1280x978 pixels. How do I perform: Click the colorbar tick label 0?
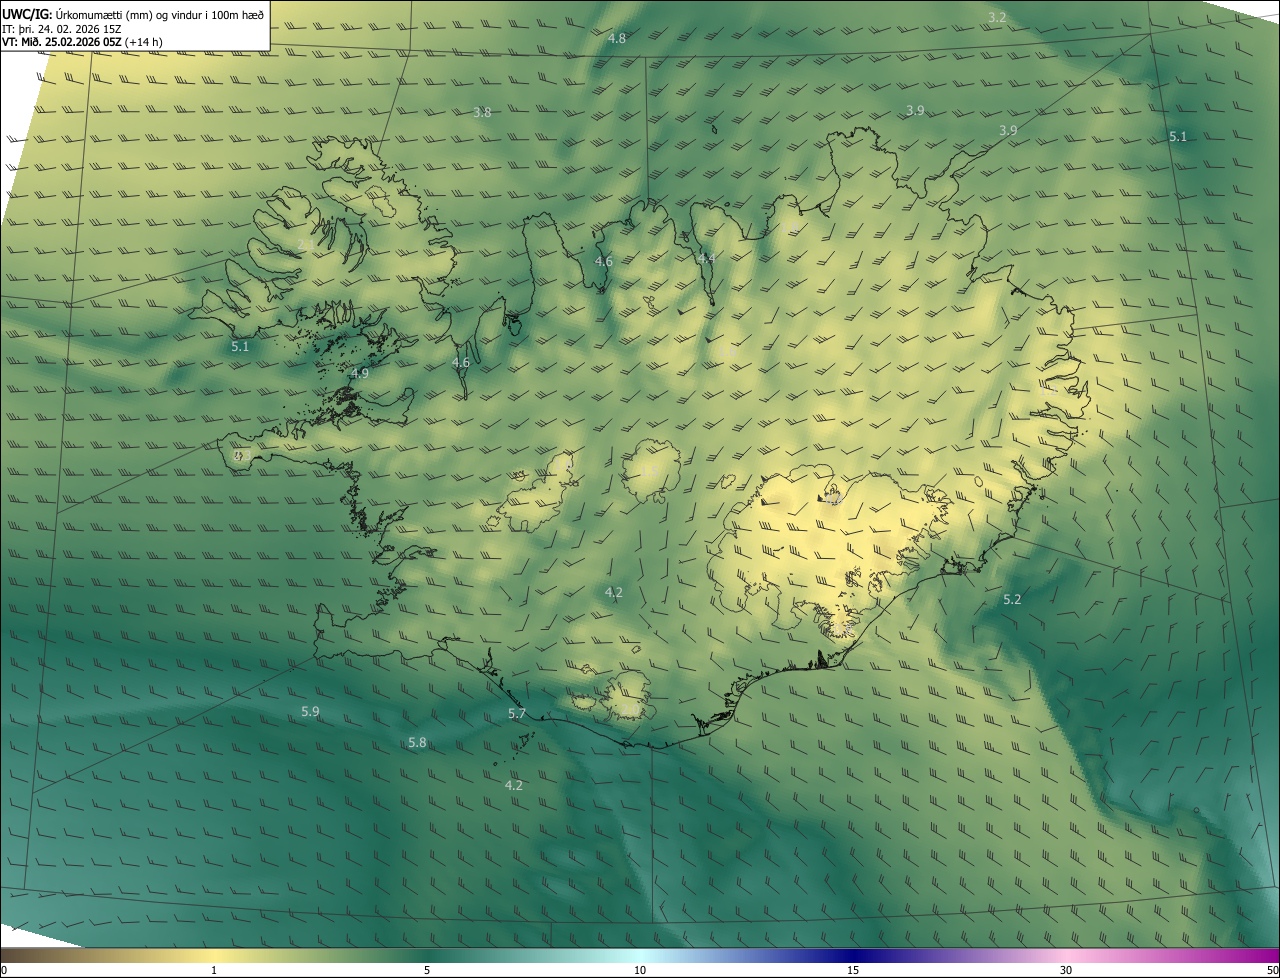(3, 970)
